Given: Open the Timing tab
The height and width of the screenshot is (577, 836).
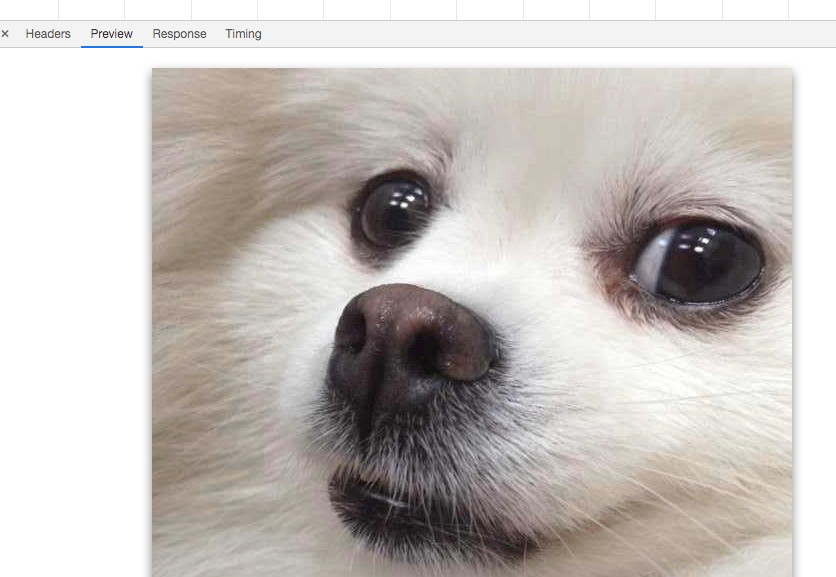Looking at the screenshot, I should (x=243, y=34).
